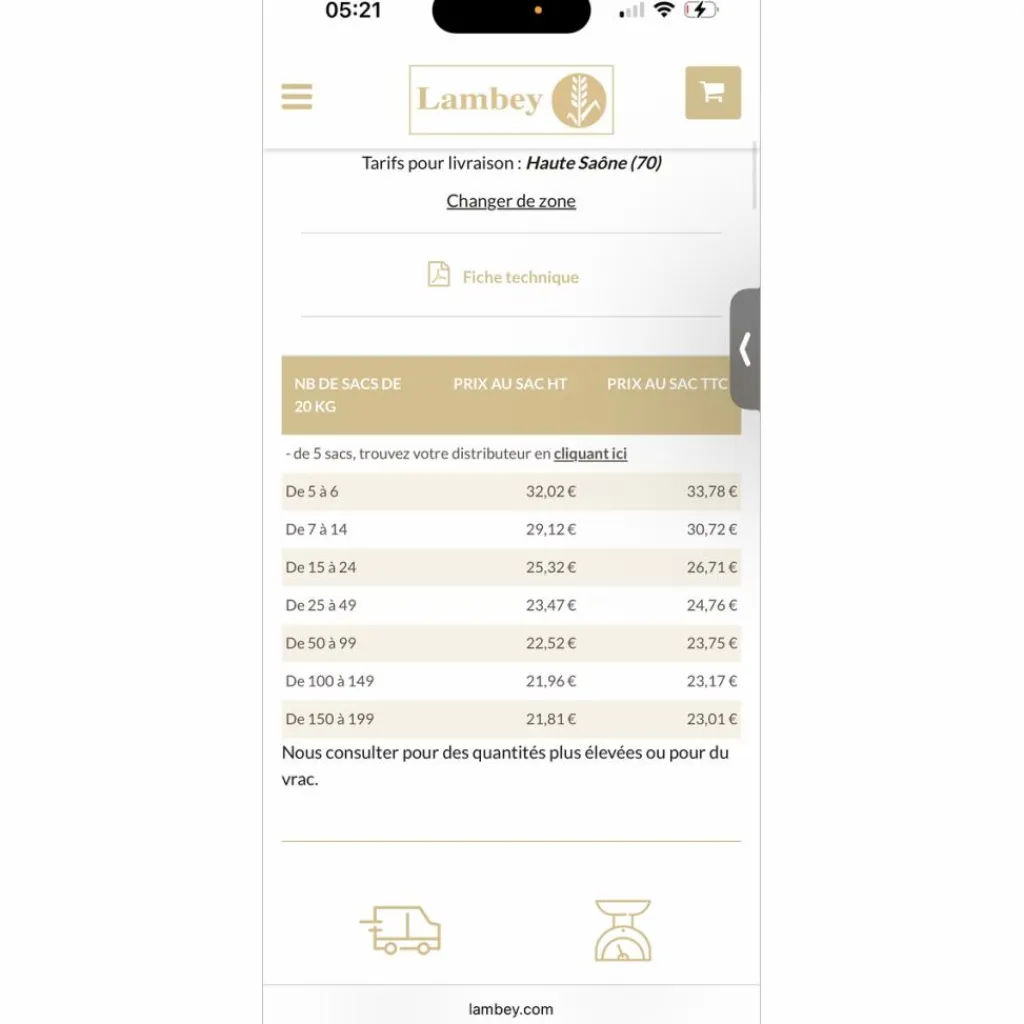Click the weighing scale icon
This screenshot has height=1024, width=1024.
[x=622, y=931]
